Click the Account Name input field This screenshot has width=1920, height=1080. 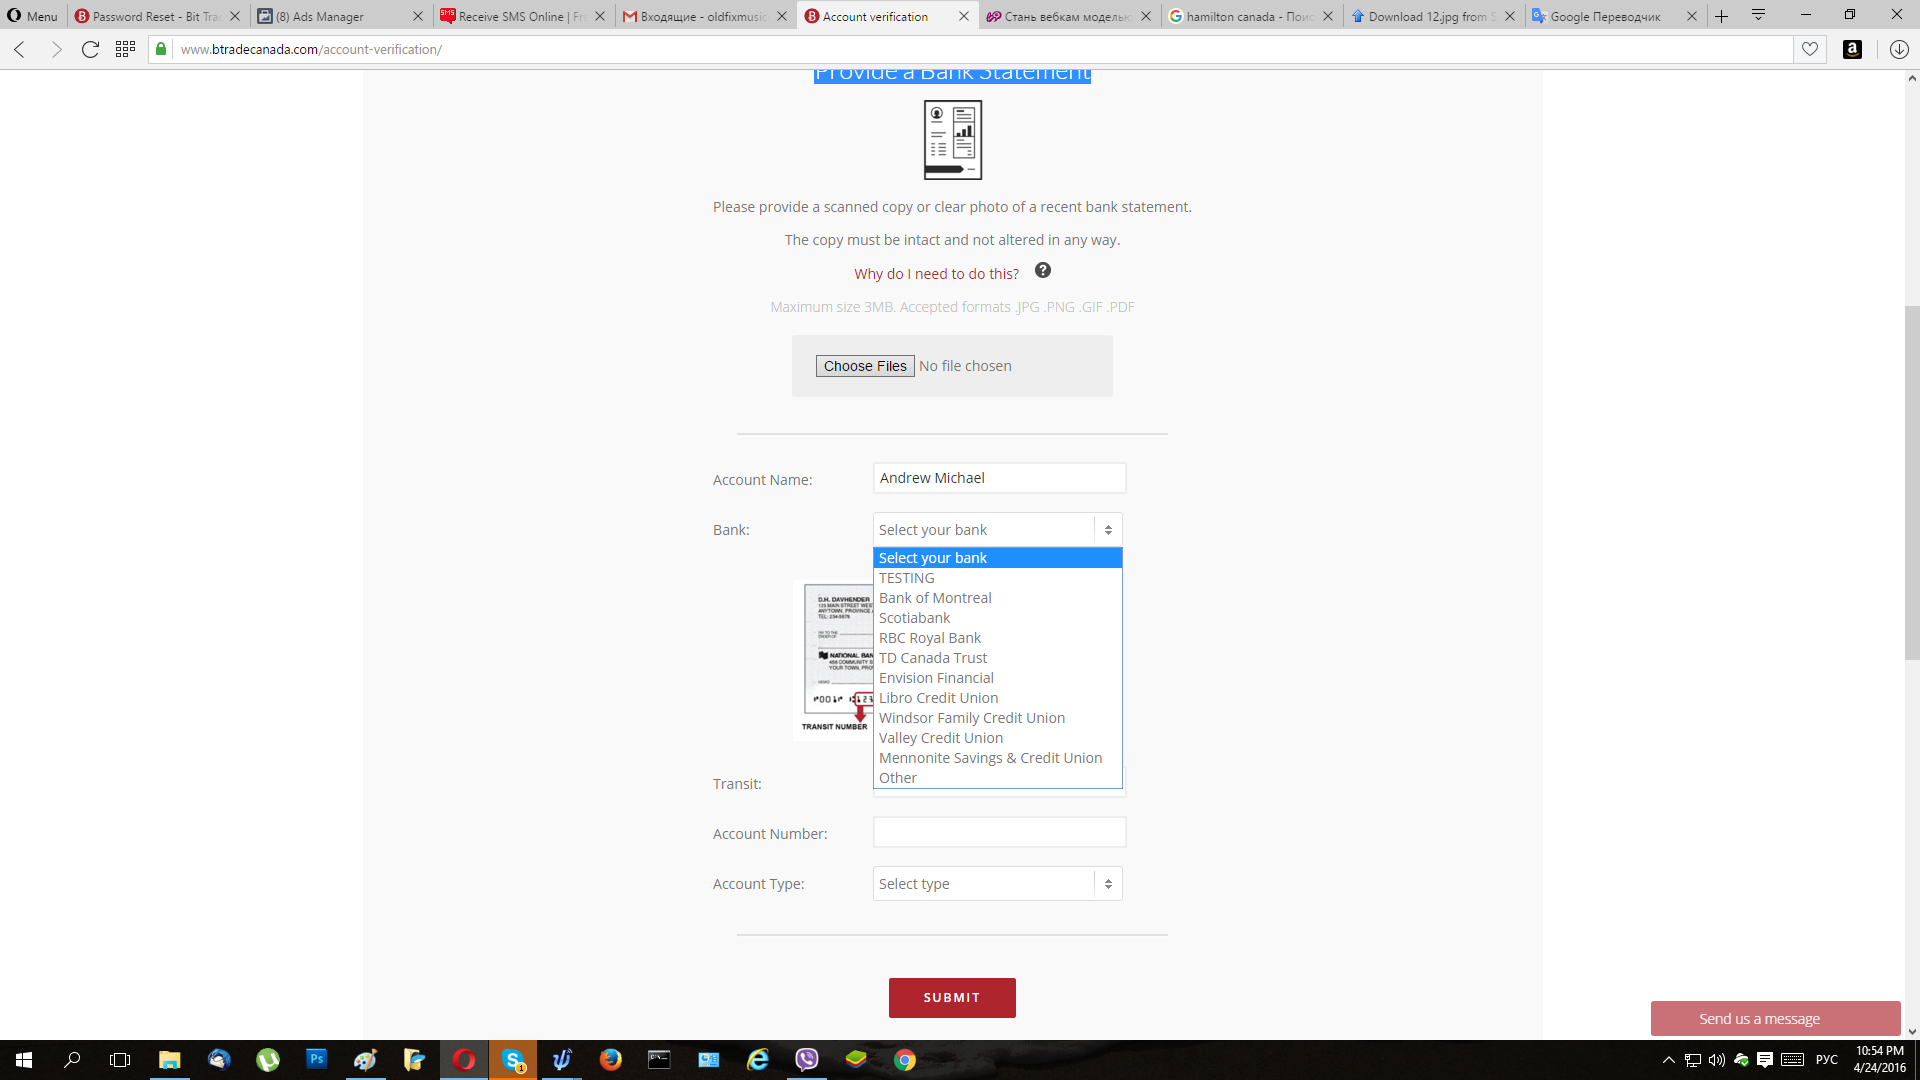(999, 478)
